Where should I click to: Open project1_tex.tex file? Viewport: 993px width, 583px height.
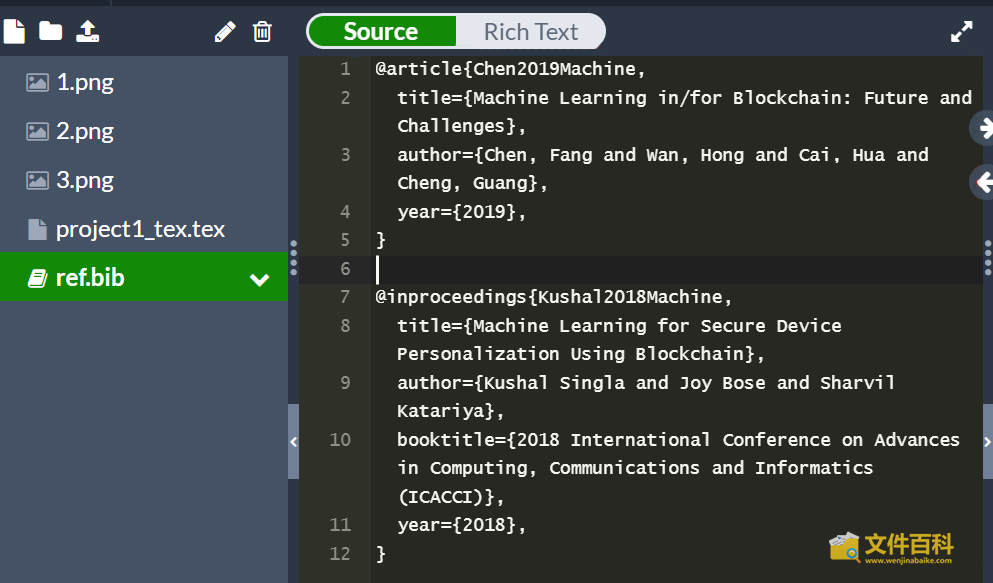140,230
